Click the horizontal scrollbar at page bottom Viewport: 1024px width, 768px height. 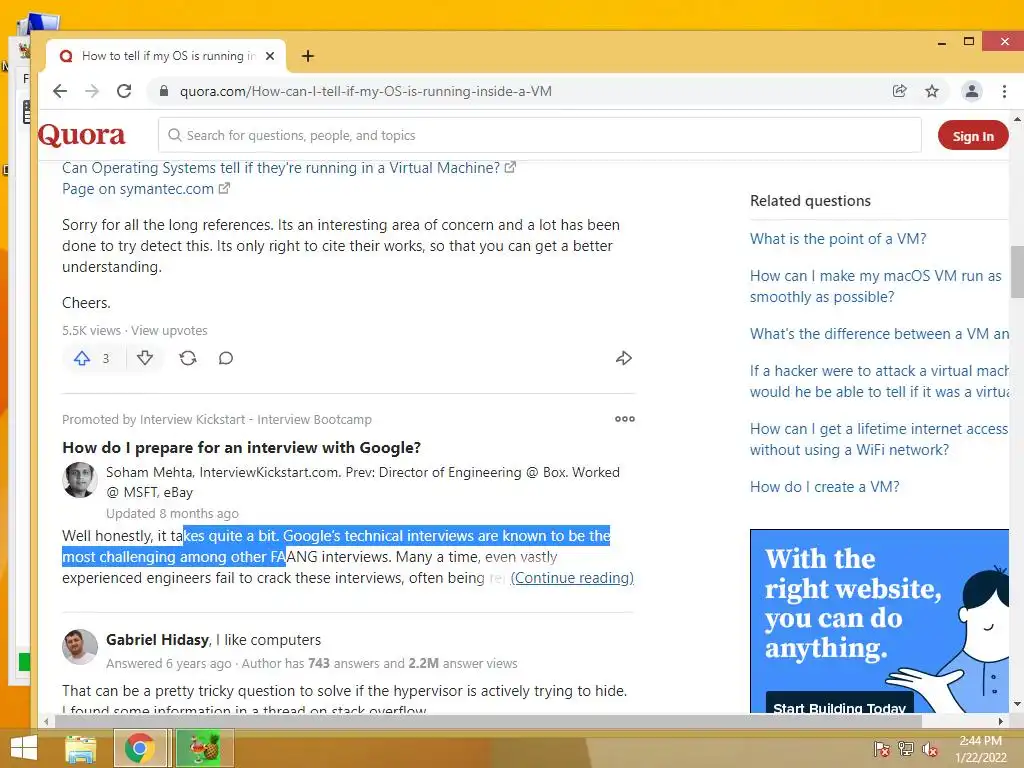pos(488,722)
